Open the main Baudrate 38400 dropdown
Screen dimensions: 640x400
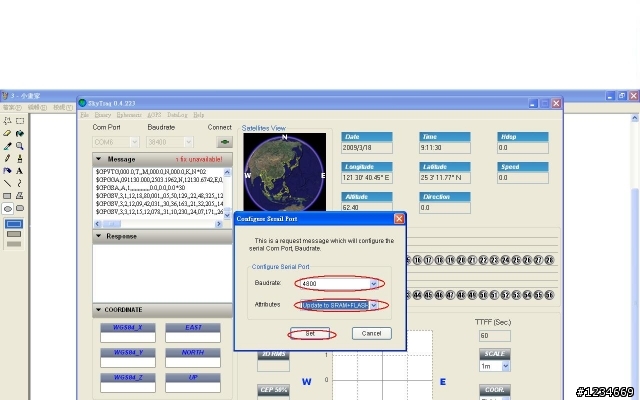tap(188, 142)
